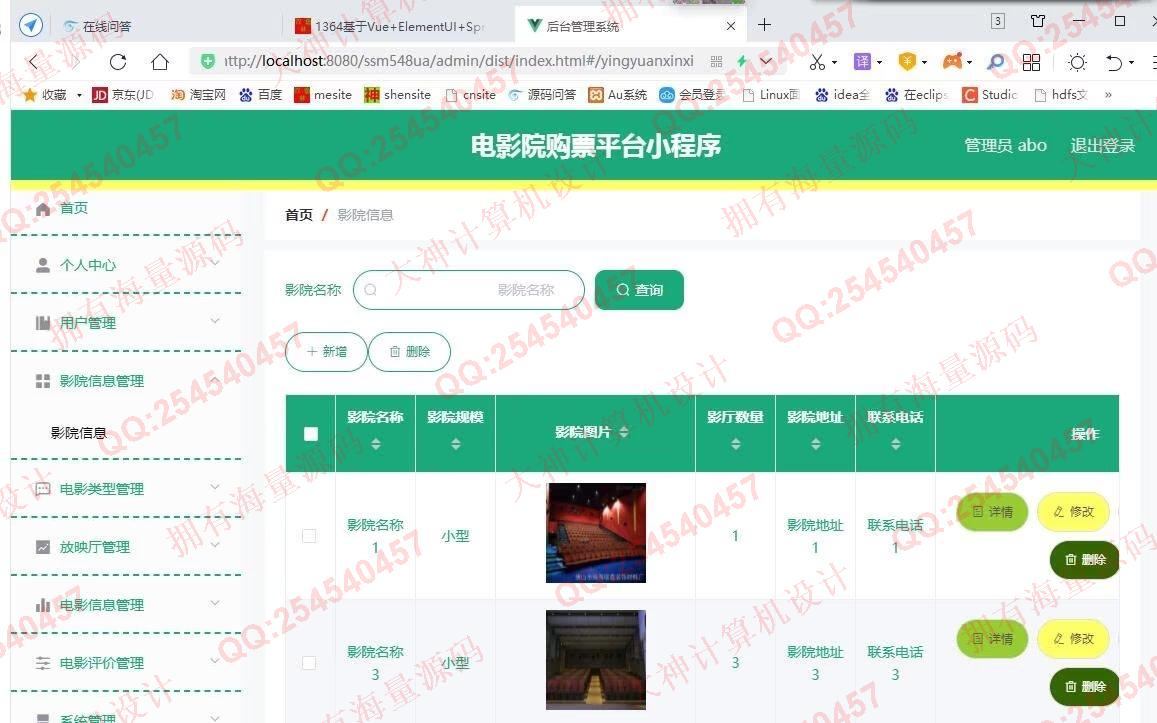Viewport: 1157px width, 723px height.
Task: Expand the 电影评价管理 submenu arrow
Action: click(215, 662)
